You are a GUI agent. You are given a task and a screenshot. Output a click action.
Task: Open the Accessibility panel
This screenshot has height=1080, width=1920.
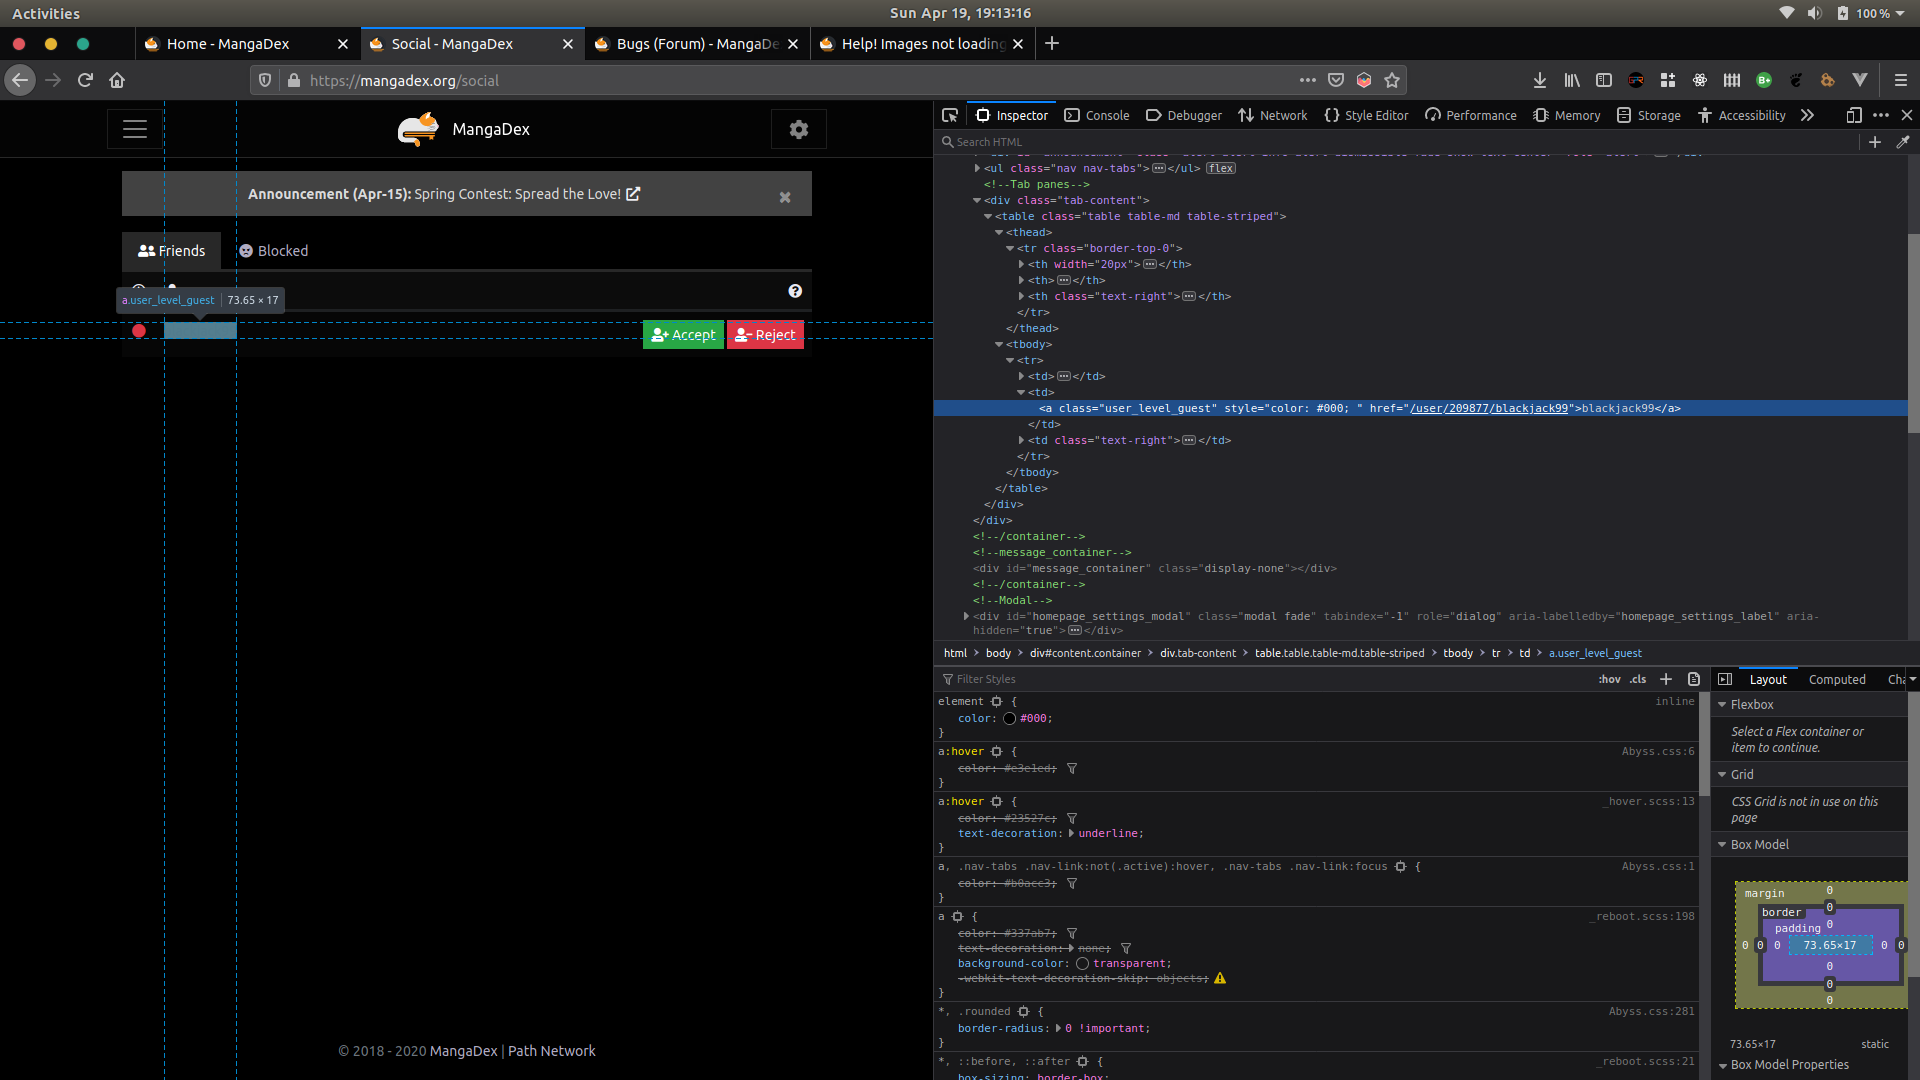[1742, 115]
